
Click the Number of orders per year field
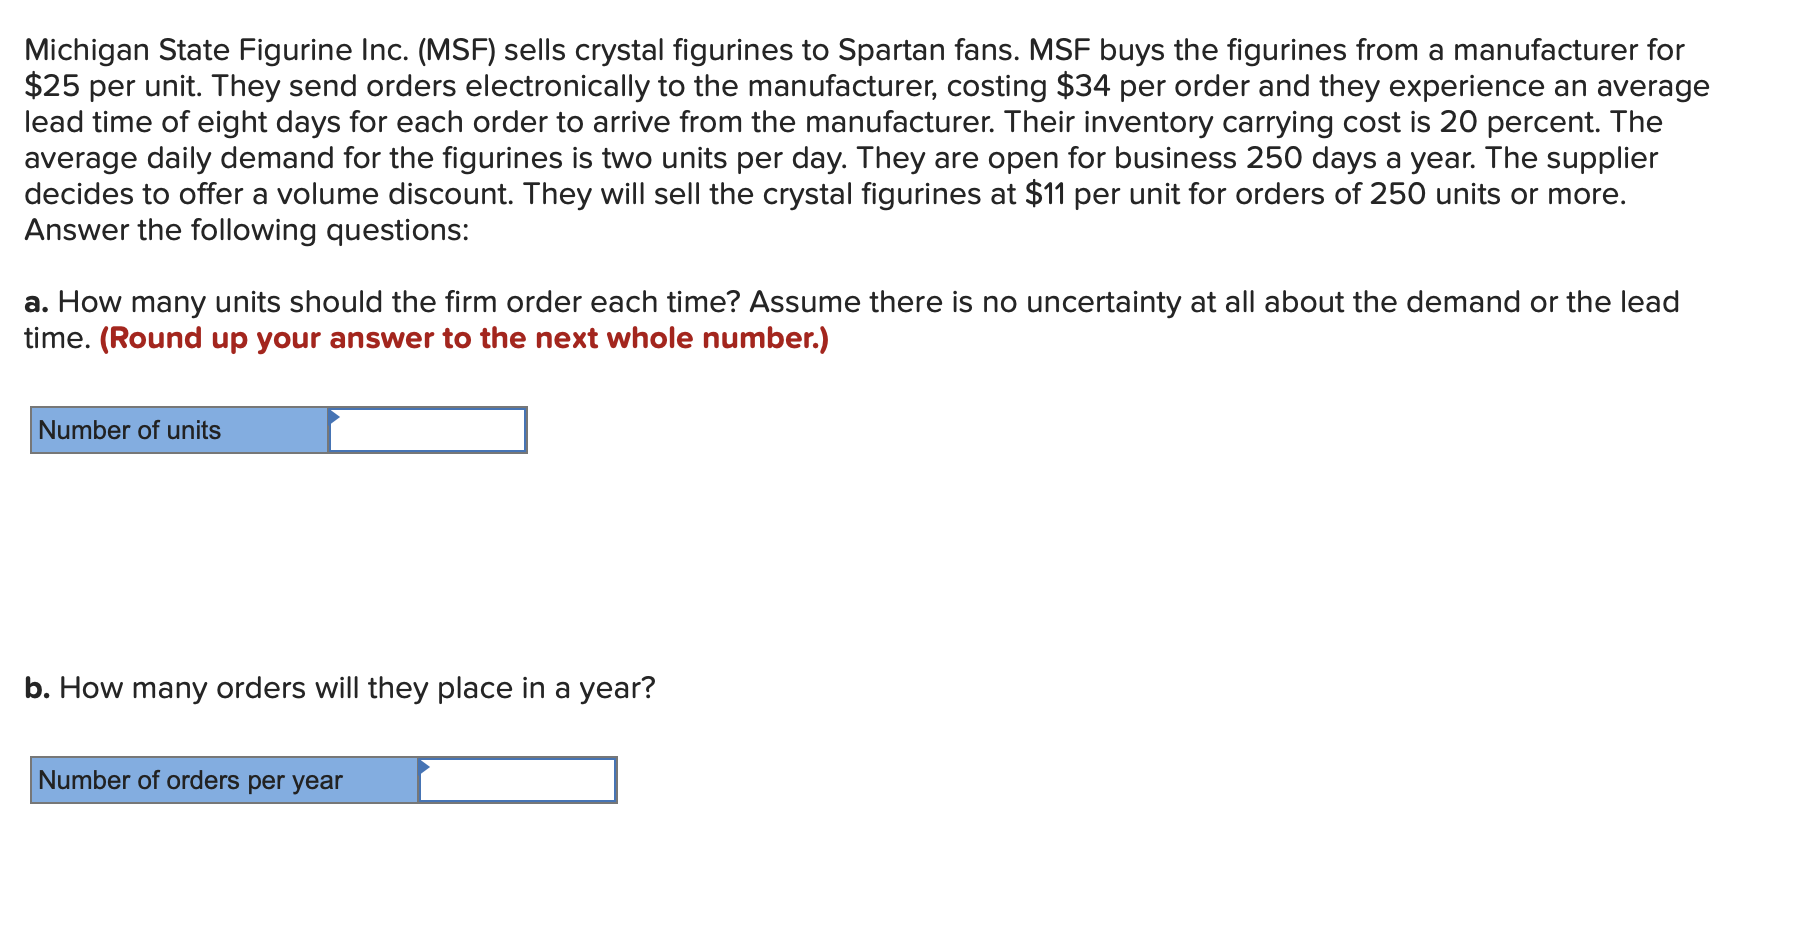pyautogui.click(x=517, y=780)
